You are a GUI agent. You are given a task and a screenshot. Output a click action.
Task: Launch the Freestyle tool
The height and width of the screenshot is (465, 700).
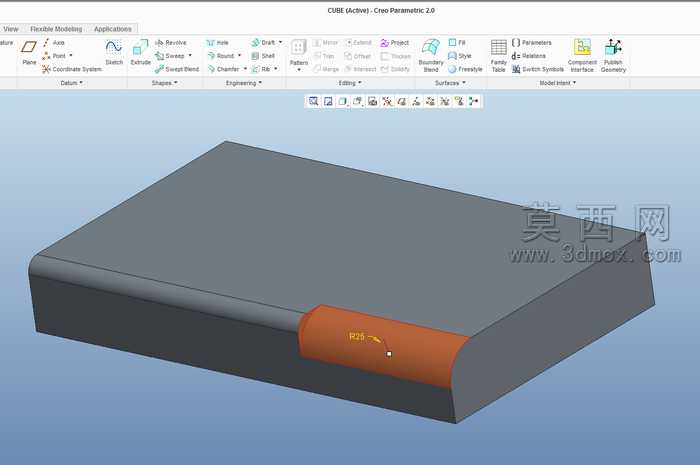(465, 69)
